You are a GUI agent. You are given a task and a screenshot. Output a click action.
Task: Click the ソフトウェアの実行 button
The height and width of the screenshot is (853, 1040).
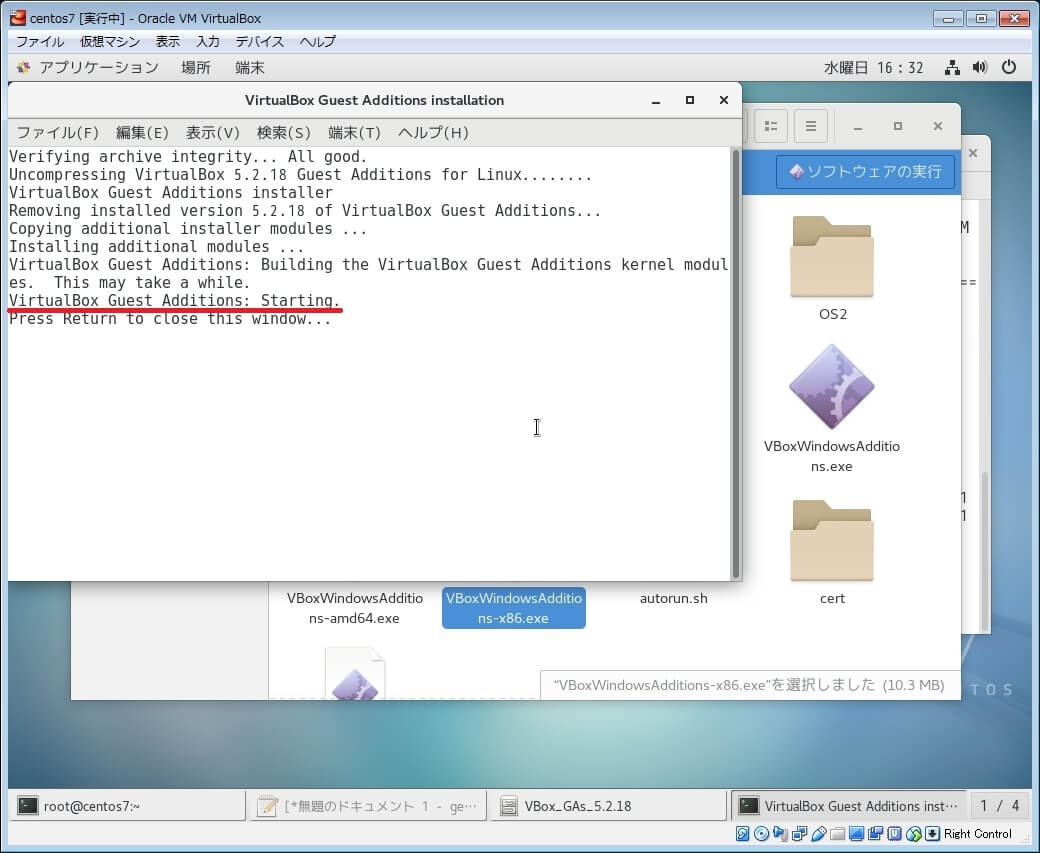point(865,171)
